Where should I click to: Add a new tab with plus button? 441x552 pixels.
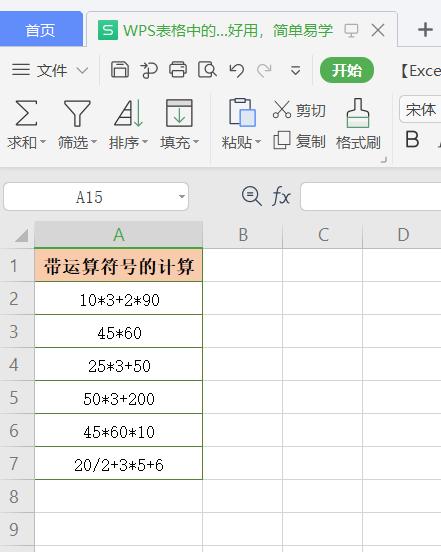[x=425, y=30]
